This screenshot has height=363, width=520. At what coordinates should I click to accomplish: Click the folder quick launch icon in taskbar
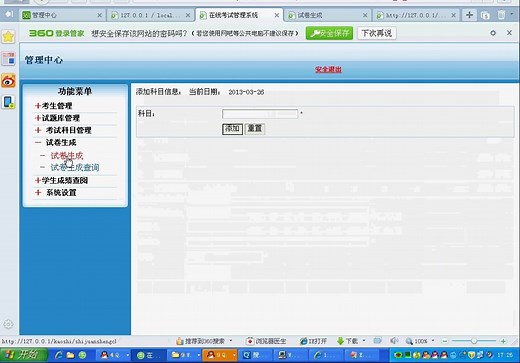[x=70, y=355]
